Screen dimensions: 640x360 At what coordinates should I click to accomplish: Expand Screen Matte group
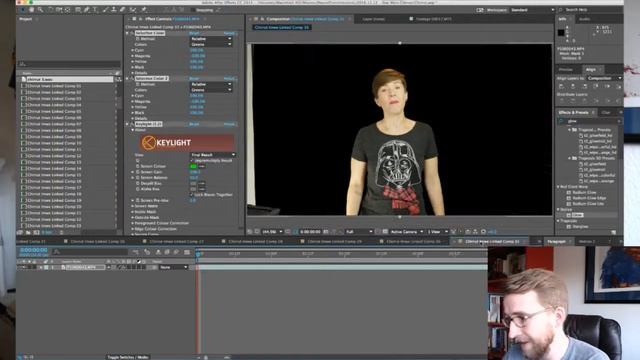point(133,206)
